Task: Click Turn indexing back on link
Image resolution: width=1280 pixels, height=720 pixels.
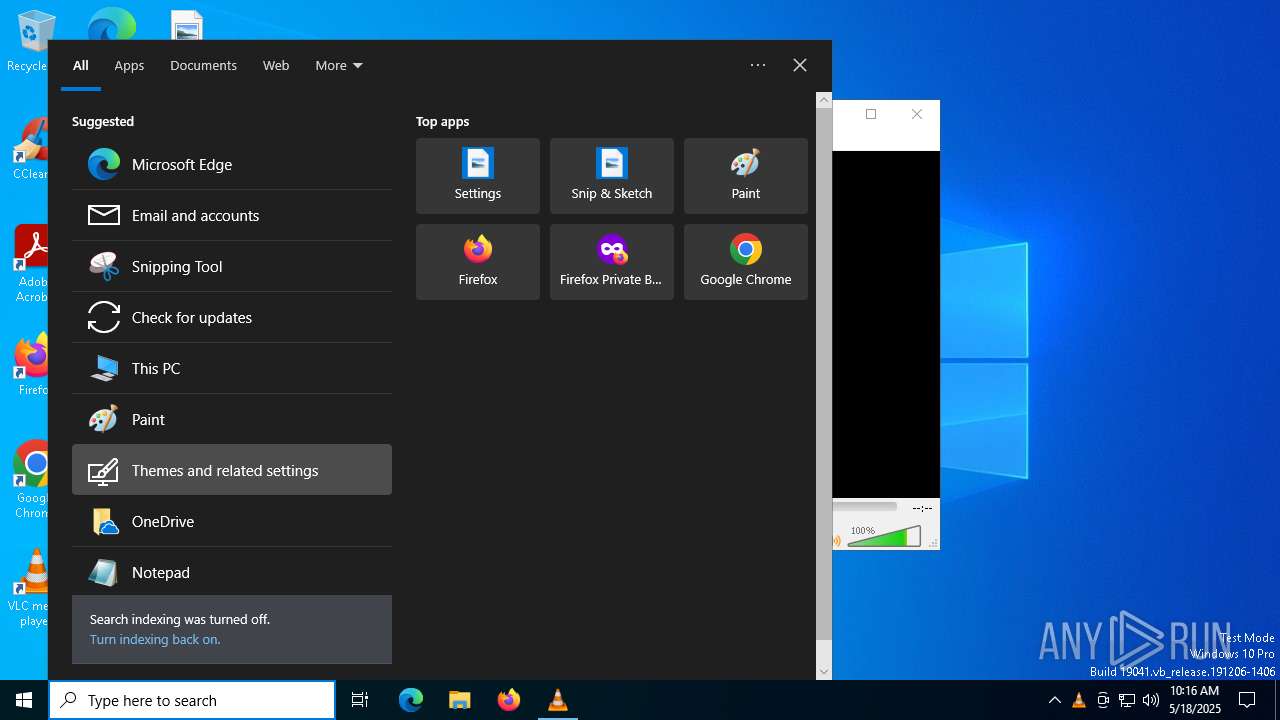Action: (155, 639)
